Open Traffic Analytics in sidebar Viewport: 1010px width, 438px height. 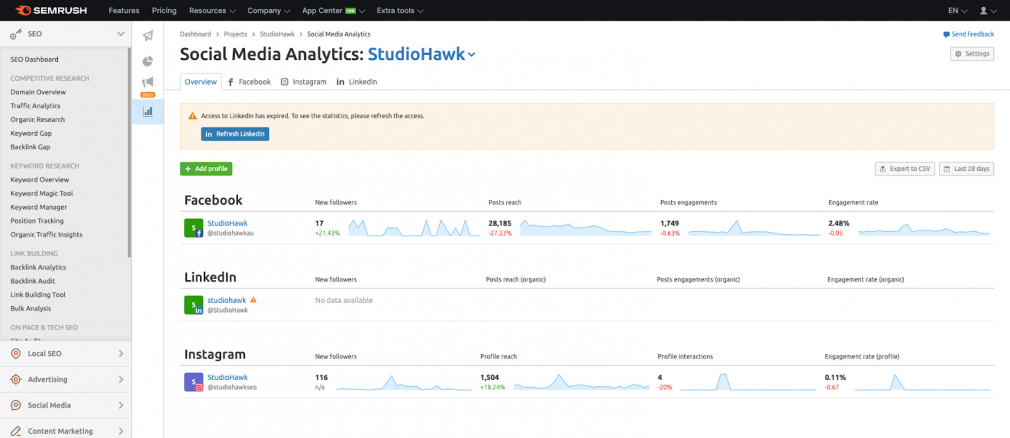coord(35,106)
